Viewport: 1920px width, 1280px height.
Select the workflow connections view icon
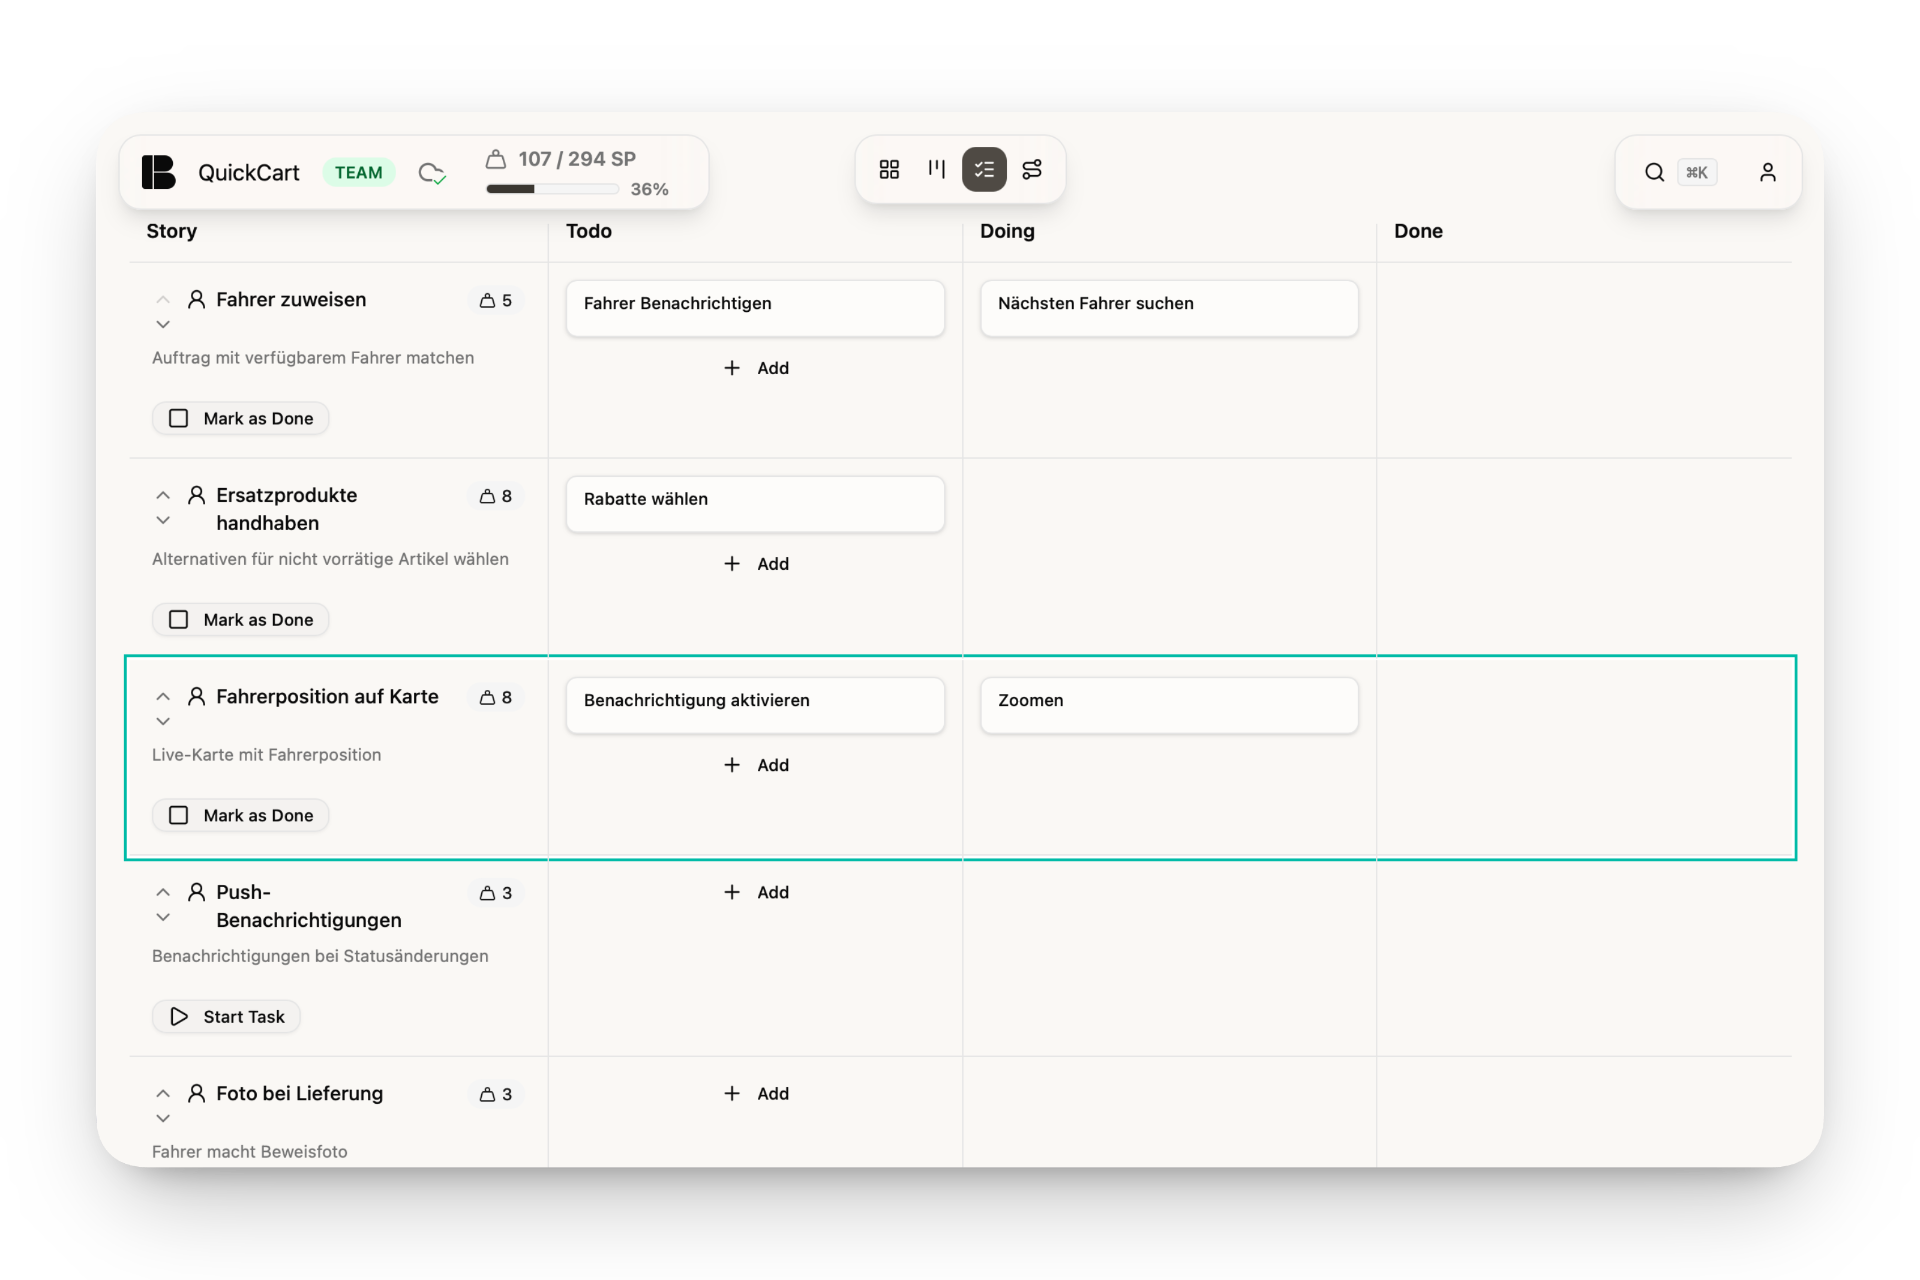click(1032, 169)
